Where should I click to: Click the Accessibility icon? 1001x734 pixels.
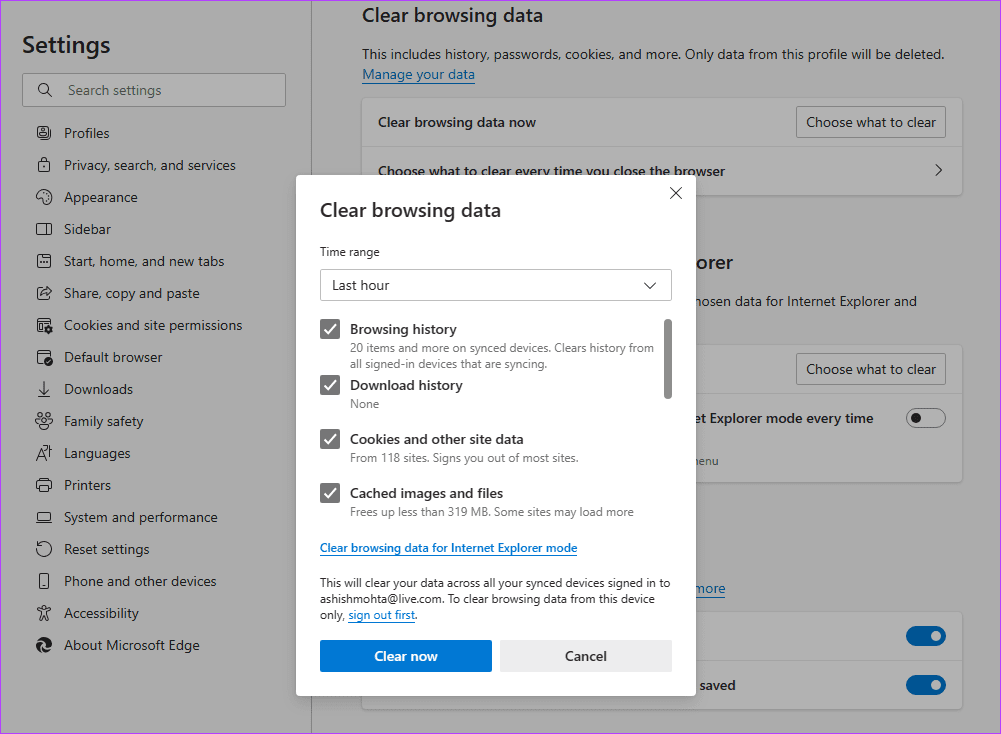42,612
